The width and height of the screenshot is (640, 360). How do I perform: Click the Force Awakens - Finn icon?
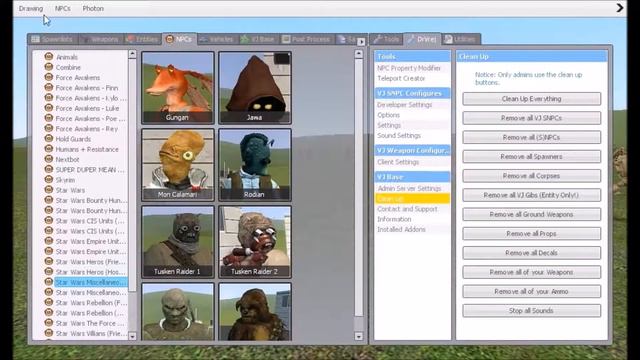click(x=49, y=87)
